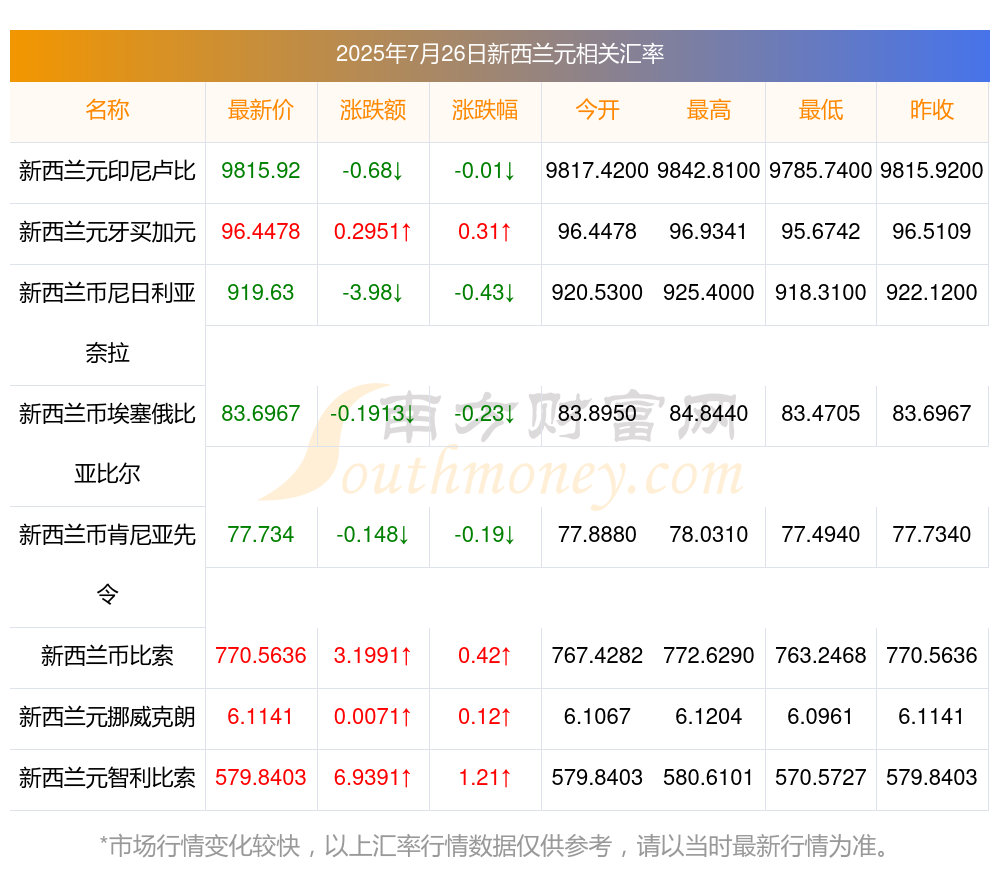Select the 最高 column header
Viewport: 1000px width, 877px height.
709,110
